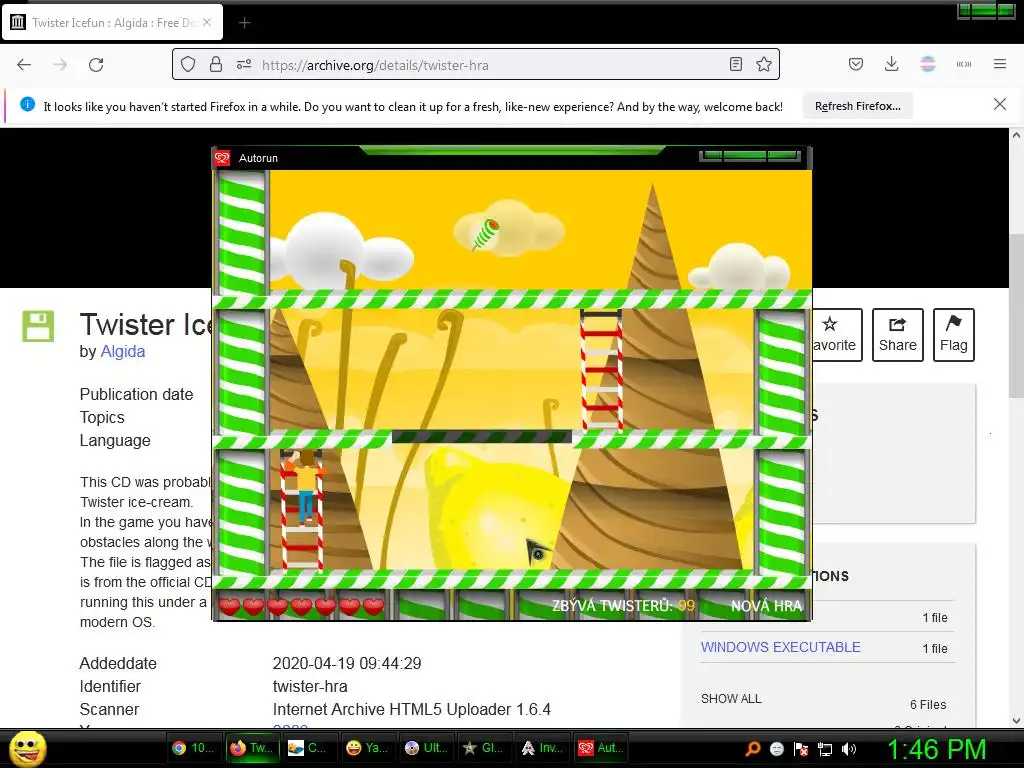
Task: Dismiss the Firefox refresh notification bar
Action: pyautogui.click(x=1000, y=104)
